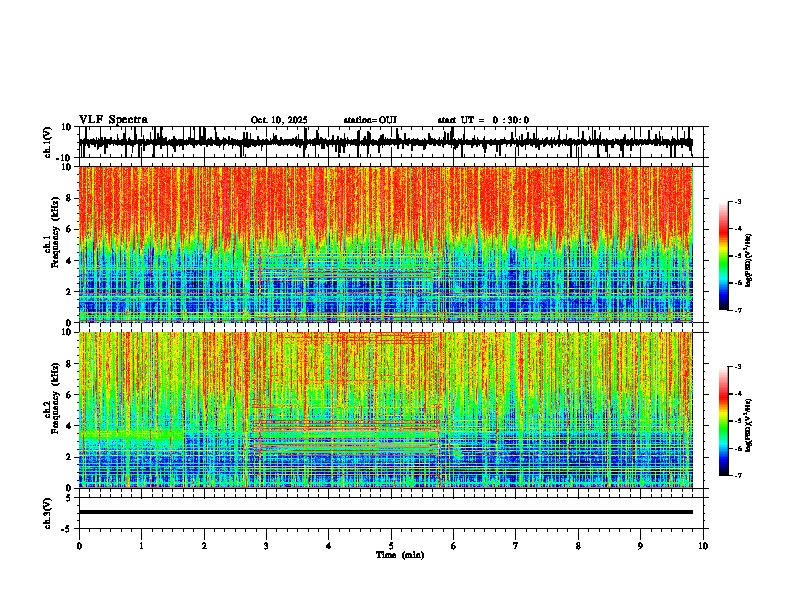Click the ch.1 color scale bar

pyautogui.click(x=724, y=256)
